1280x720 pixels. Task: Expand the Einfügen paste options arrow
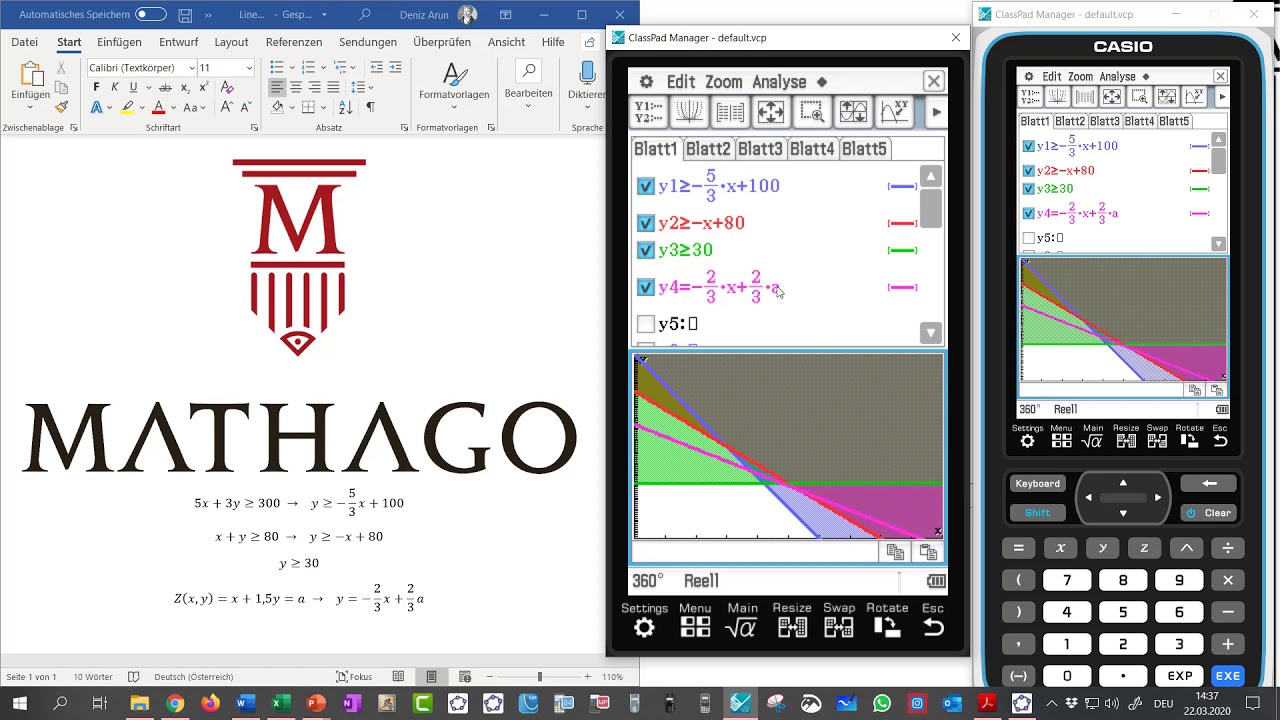pos(30,107)
